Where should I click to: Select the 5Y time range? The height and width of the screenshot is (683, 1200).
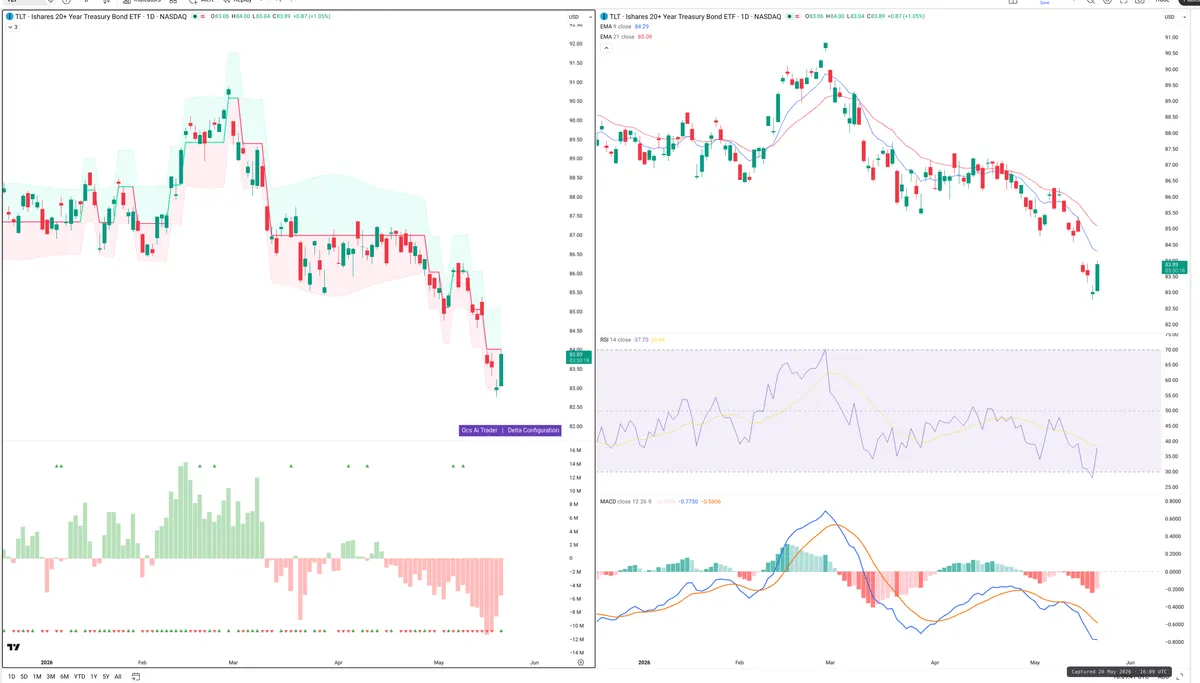pyautogui.click(x=106, y=677)
